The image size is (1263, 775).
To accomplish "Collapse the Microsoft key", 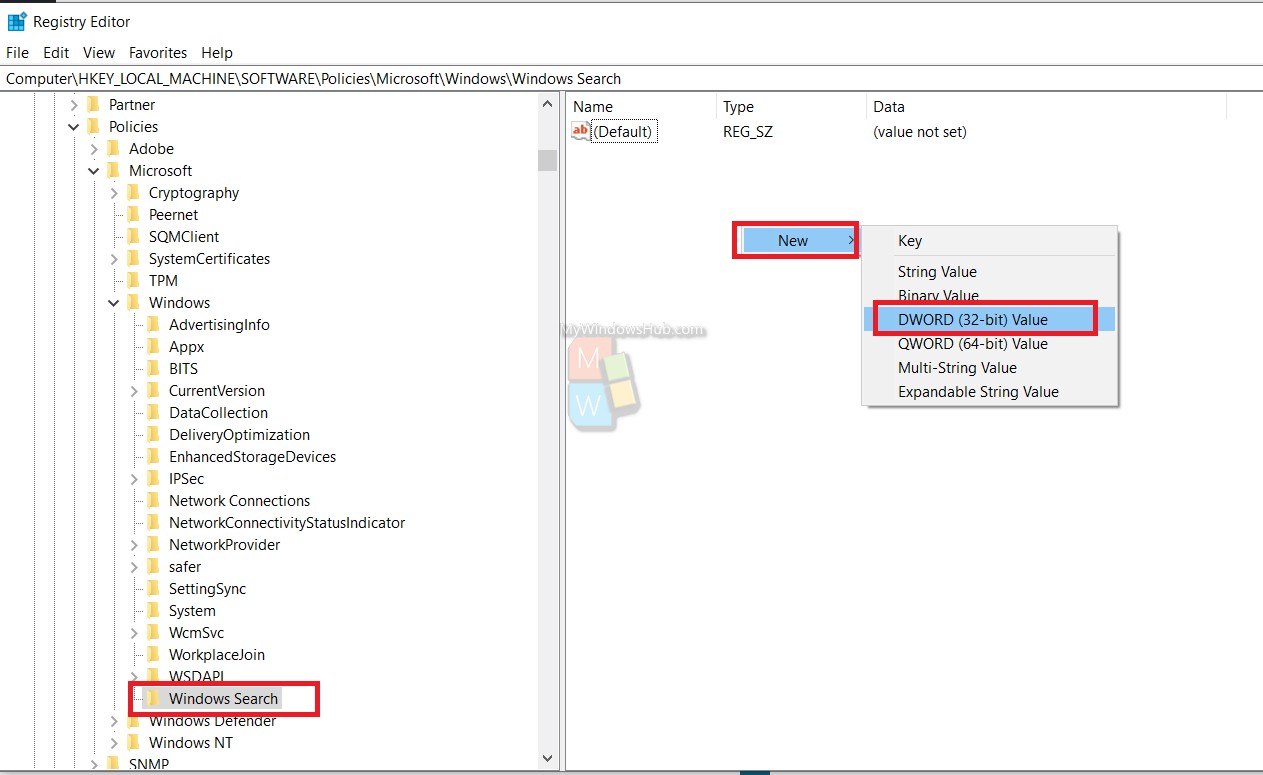I will (94, 170).
